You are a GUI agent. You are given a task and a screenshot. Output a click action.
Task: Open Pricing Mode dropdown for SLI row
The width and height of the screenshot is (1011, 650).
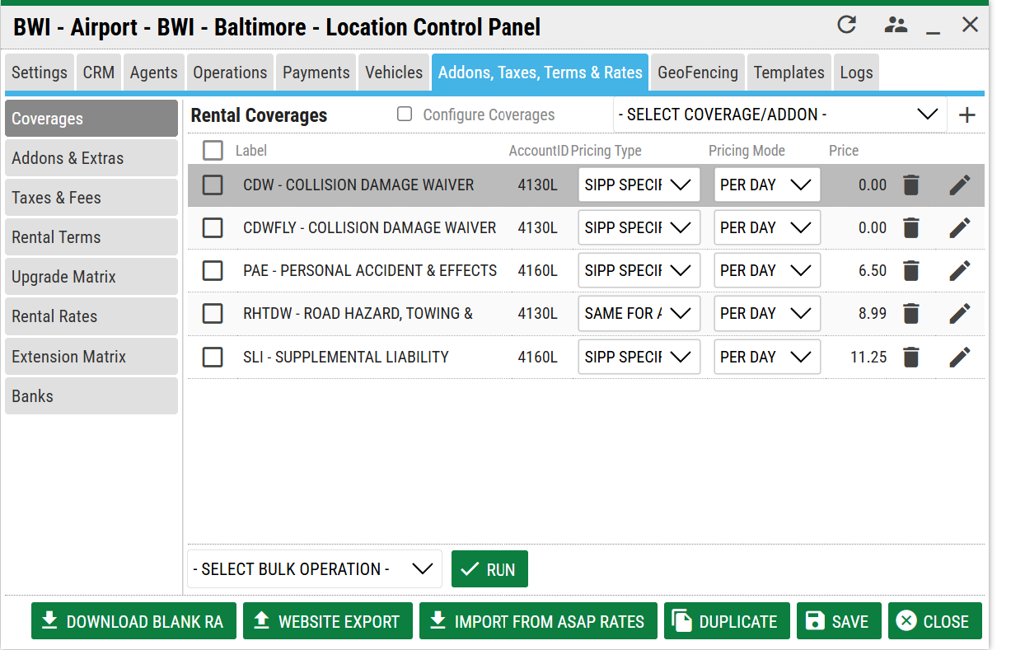pos(766,357)
